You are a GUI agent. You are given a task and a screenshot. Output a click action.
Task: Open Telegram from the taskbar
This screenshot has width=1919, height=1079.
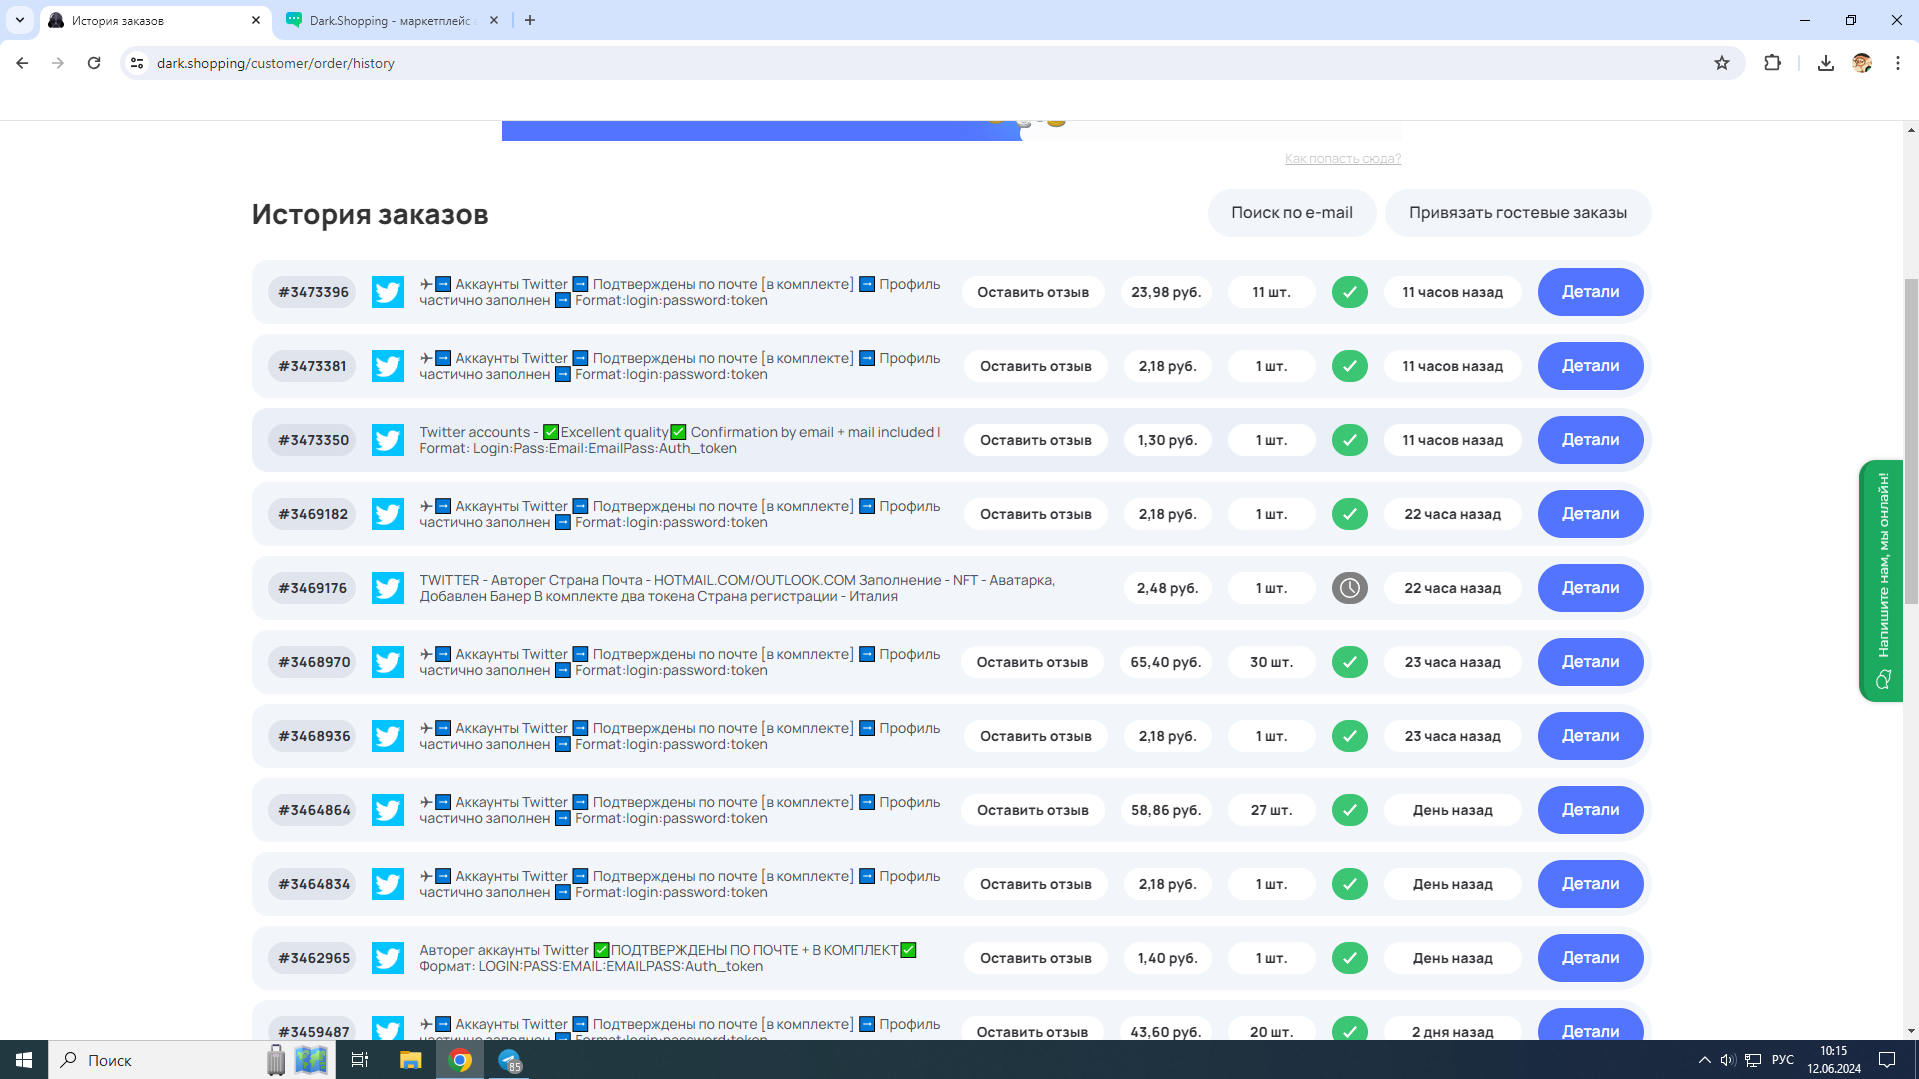(x=510, y=1060)
